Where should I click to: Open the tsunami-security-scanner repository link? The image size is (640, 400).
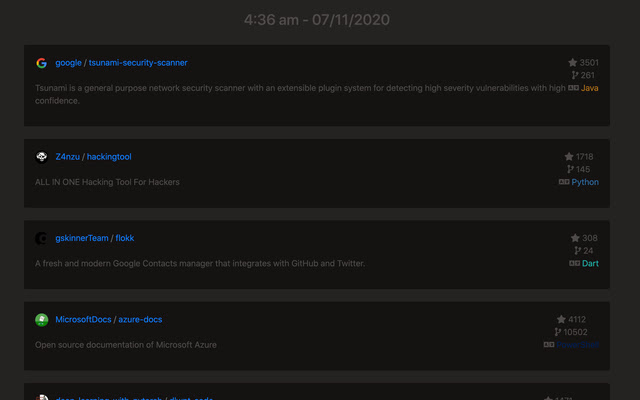coord(138,63)
